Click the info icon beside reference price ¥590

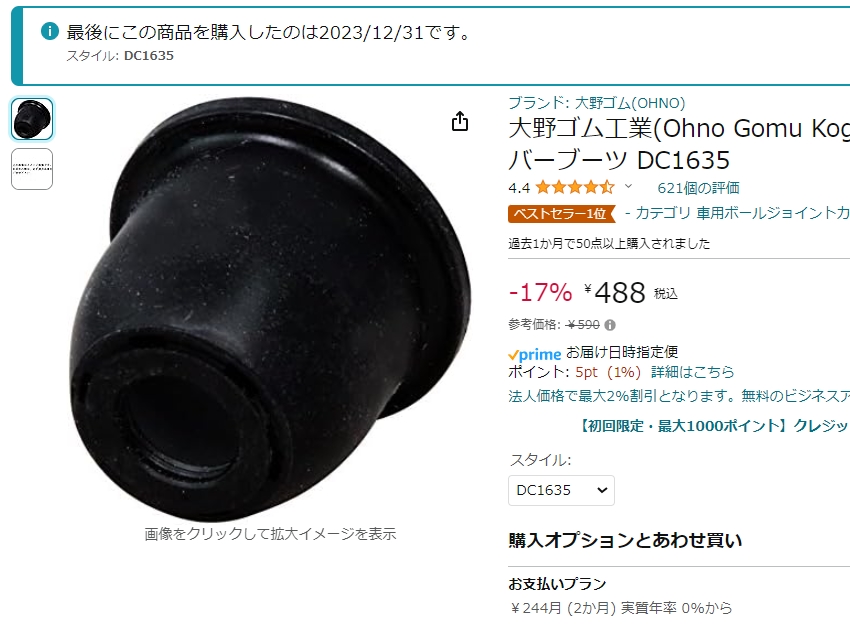coord(610,325)
